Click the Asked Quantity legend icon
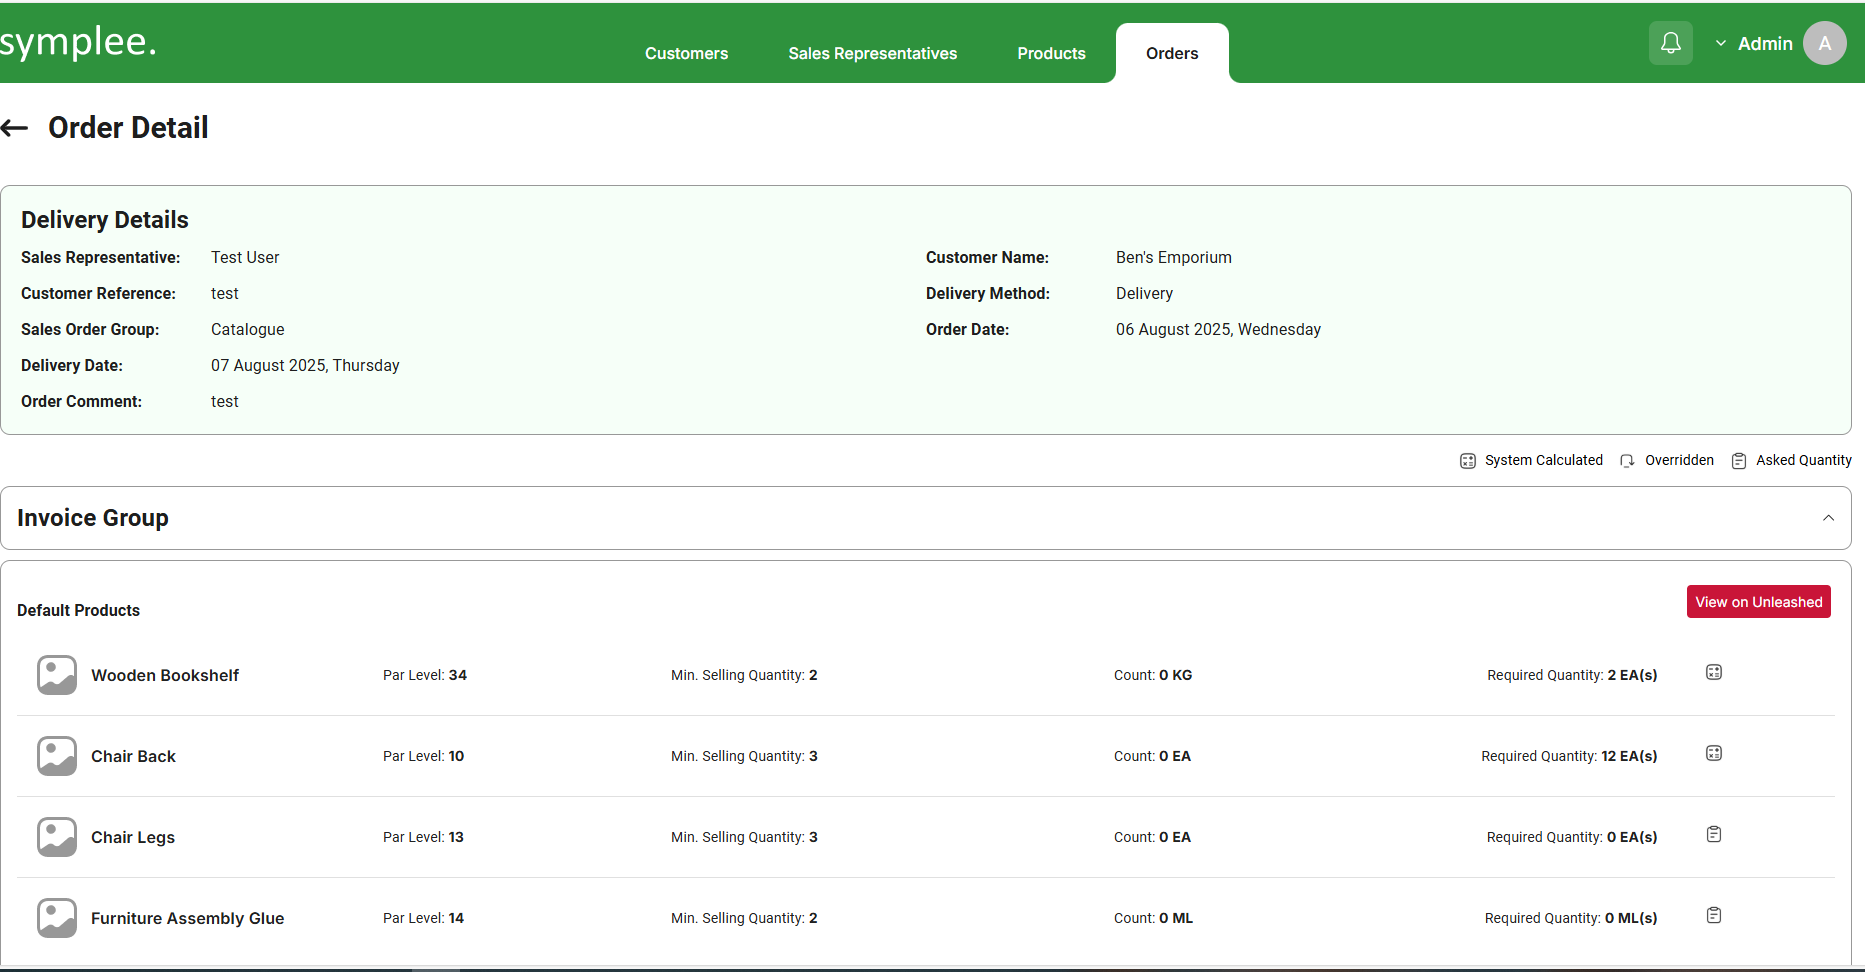The height and width of the screenshot is (972, 1865). point(1739,461)
